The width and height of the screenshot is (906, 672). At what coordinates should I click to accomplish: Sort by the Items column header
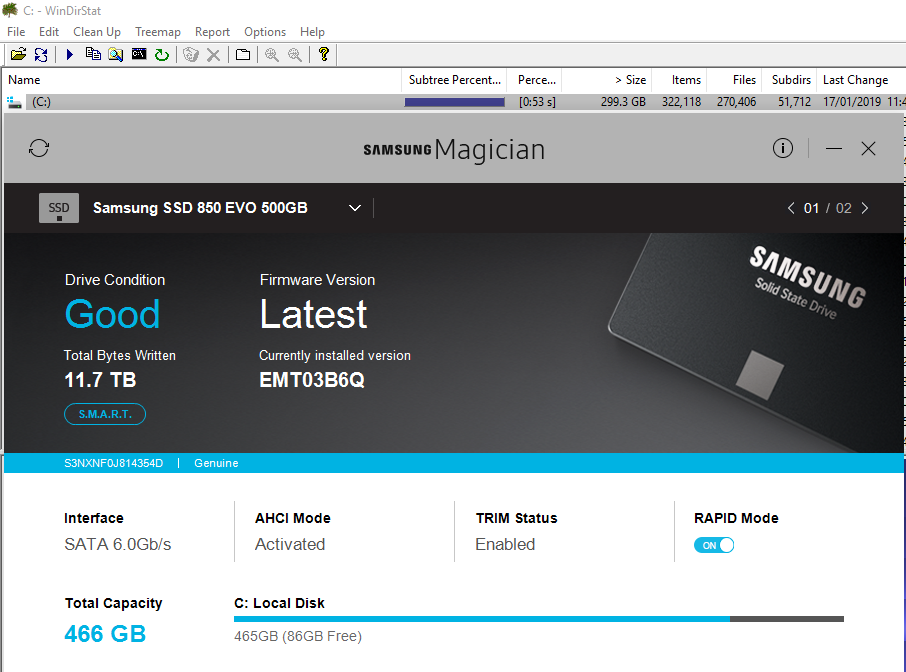pos(680,80)
